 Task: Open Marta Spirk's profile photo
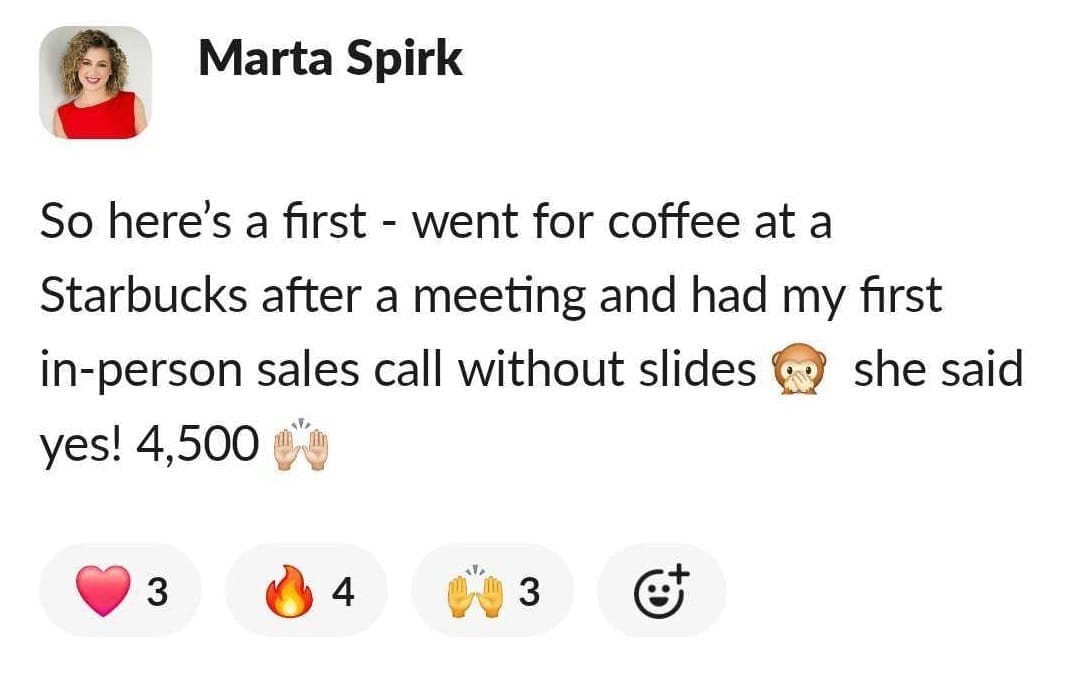click(x=95, y=82)
